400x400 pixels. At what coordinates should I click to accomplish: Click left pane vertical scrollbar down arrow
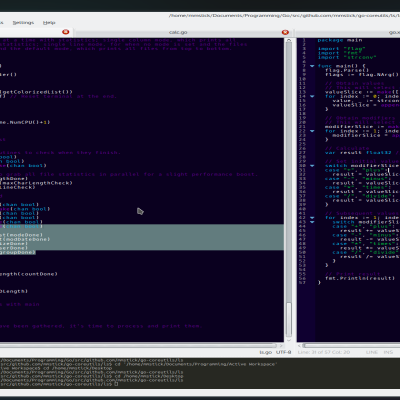pos(289,340)
